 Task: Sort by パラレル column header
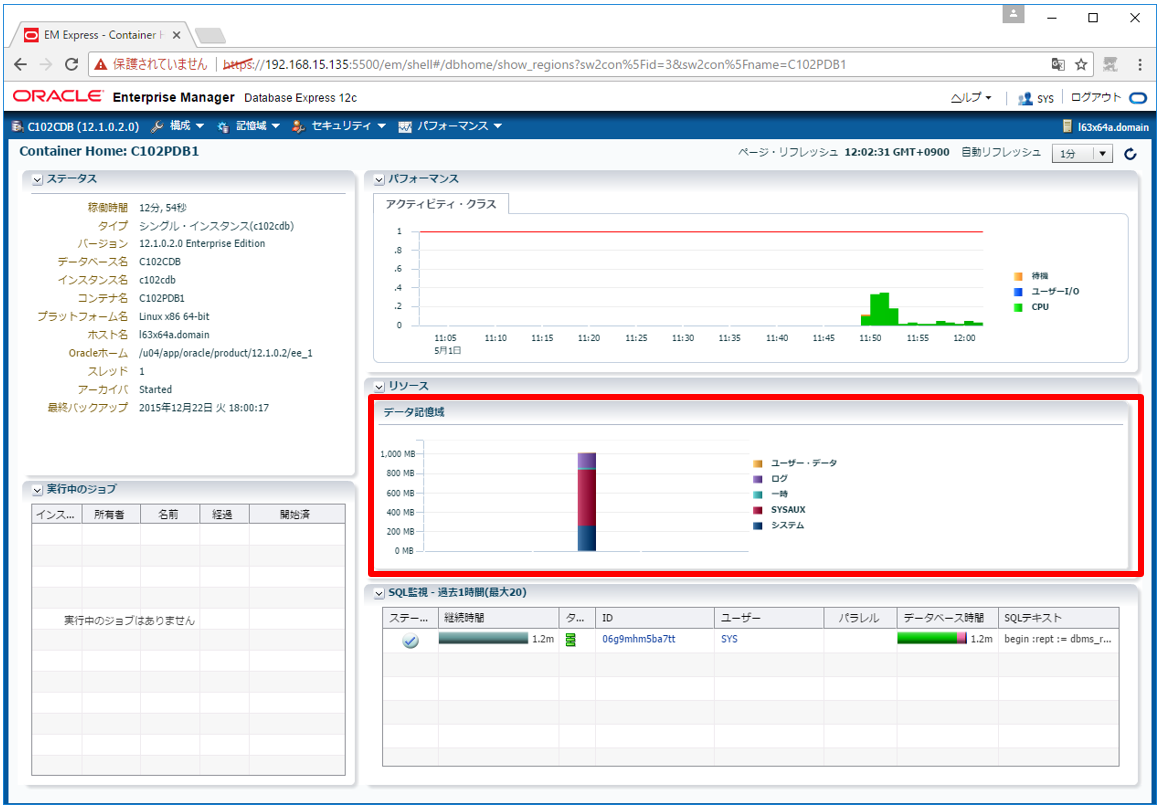860,618
